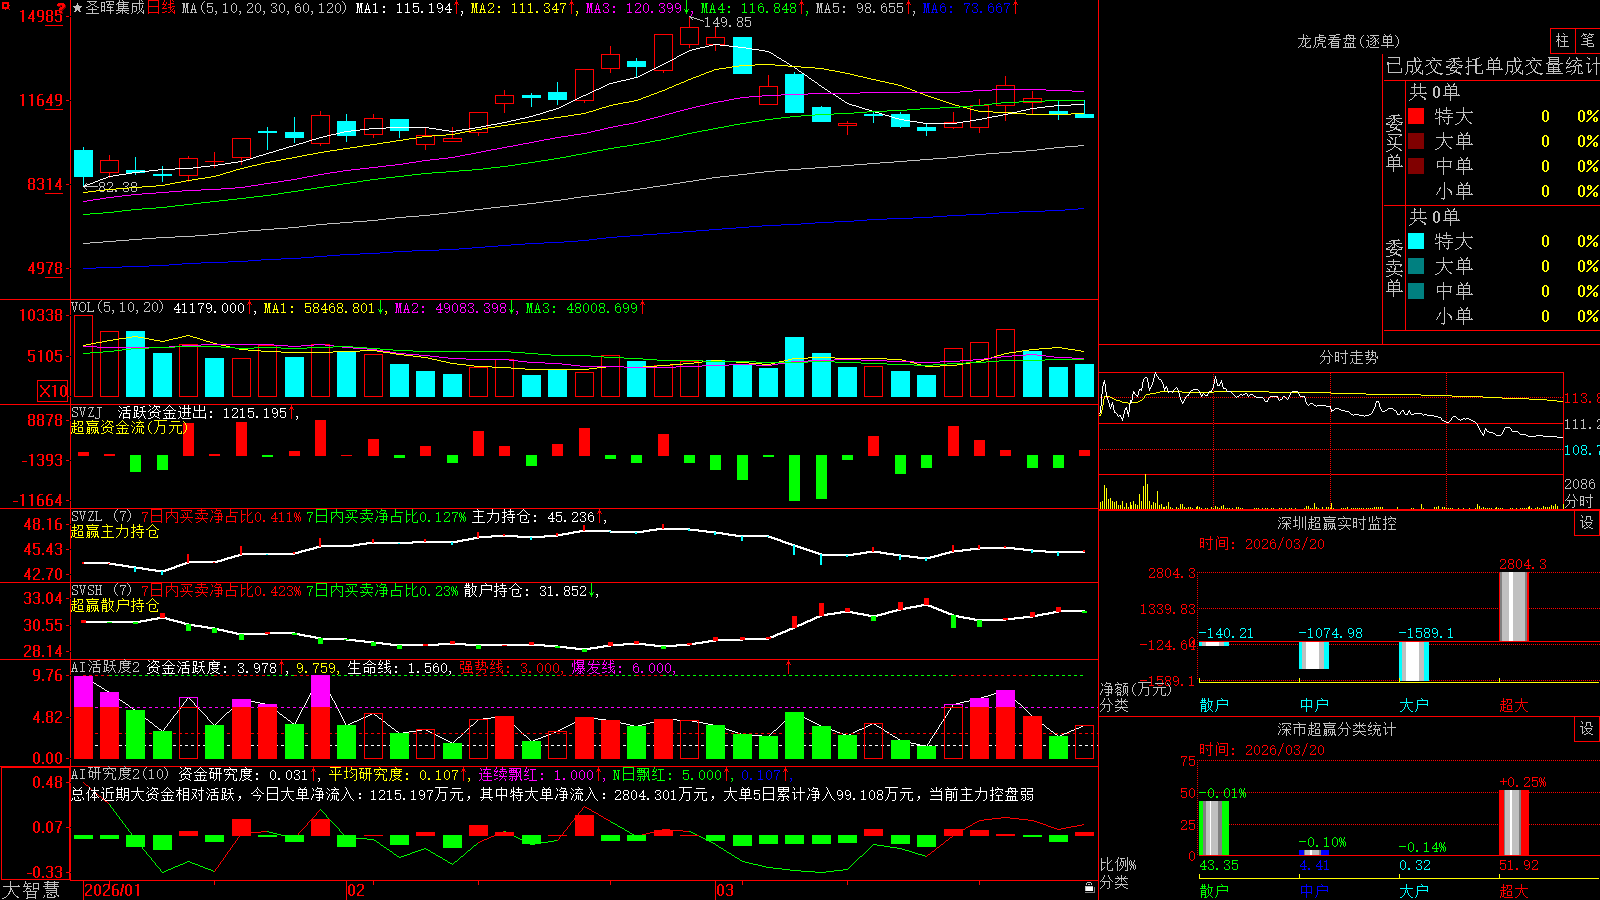Click the 超大 2804.3 bar in 实时监控 chart
The height and width of the screenshot is (900, 1600).
tap(1514, 606)
